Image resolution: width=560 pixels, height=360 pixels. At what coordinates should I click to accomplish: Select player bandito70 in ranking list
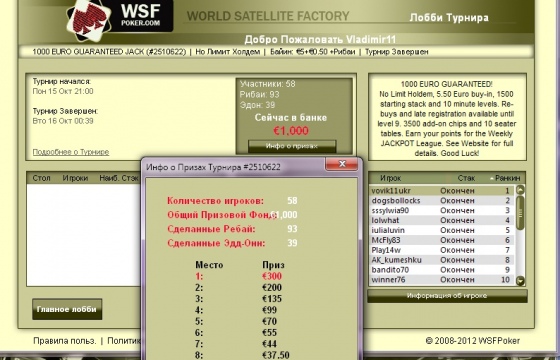pyautogui.click(x=441, y=270)
